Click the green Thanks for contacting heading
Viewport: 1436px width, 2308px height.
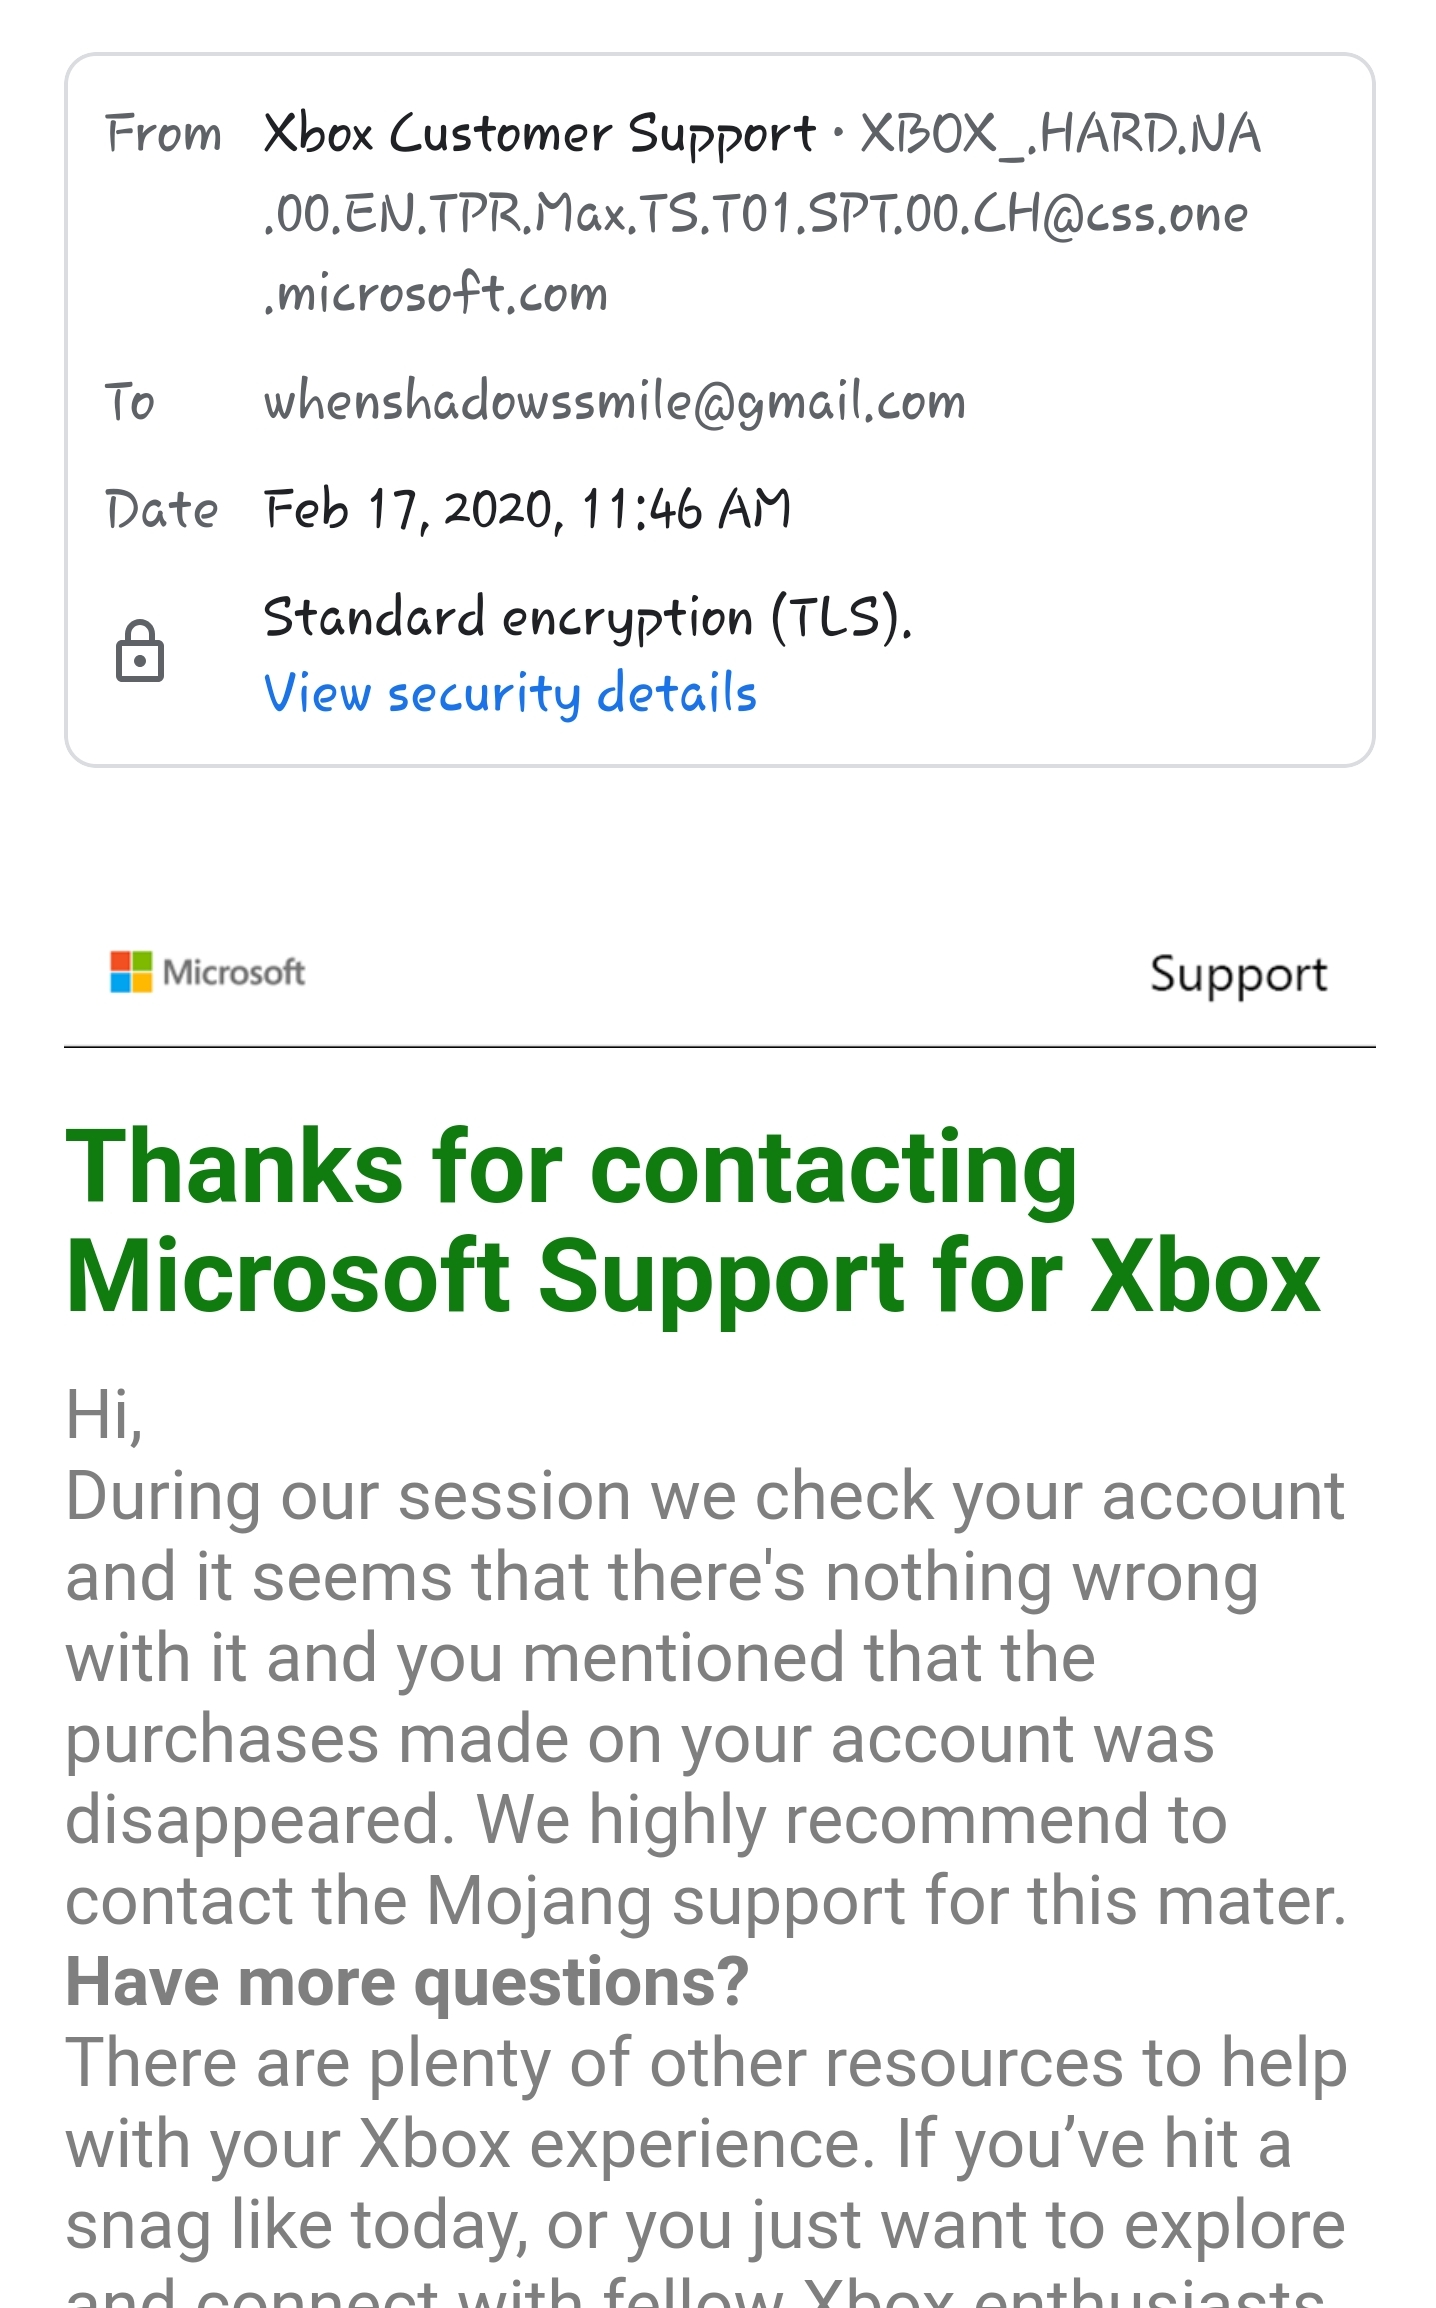coord(571,1167)
